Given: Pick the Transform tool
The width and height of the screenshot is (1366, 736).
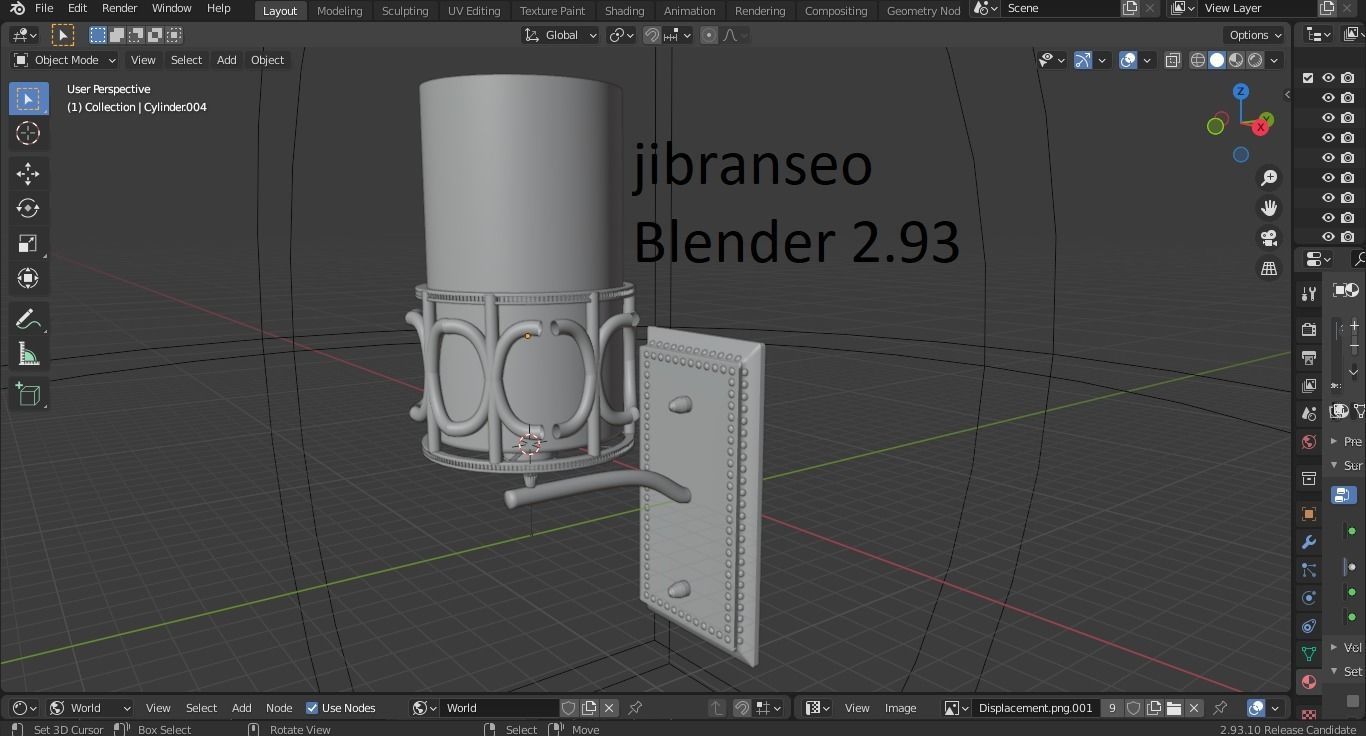Looking at the screenshot, I should coord(28,278).
